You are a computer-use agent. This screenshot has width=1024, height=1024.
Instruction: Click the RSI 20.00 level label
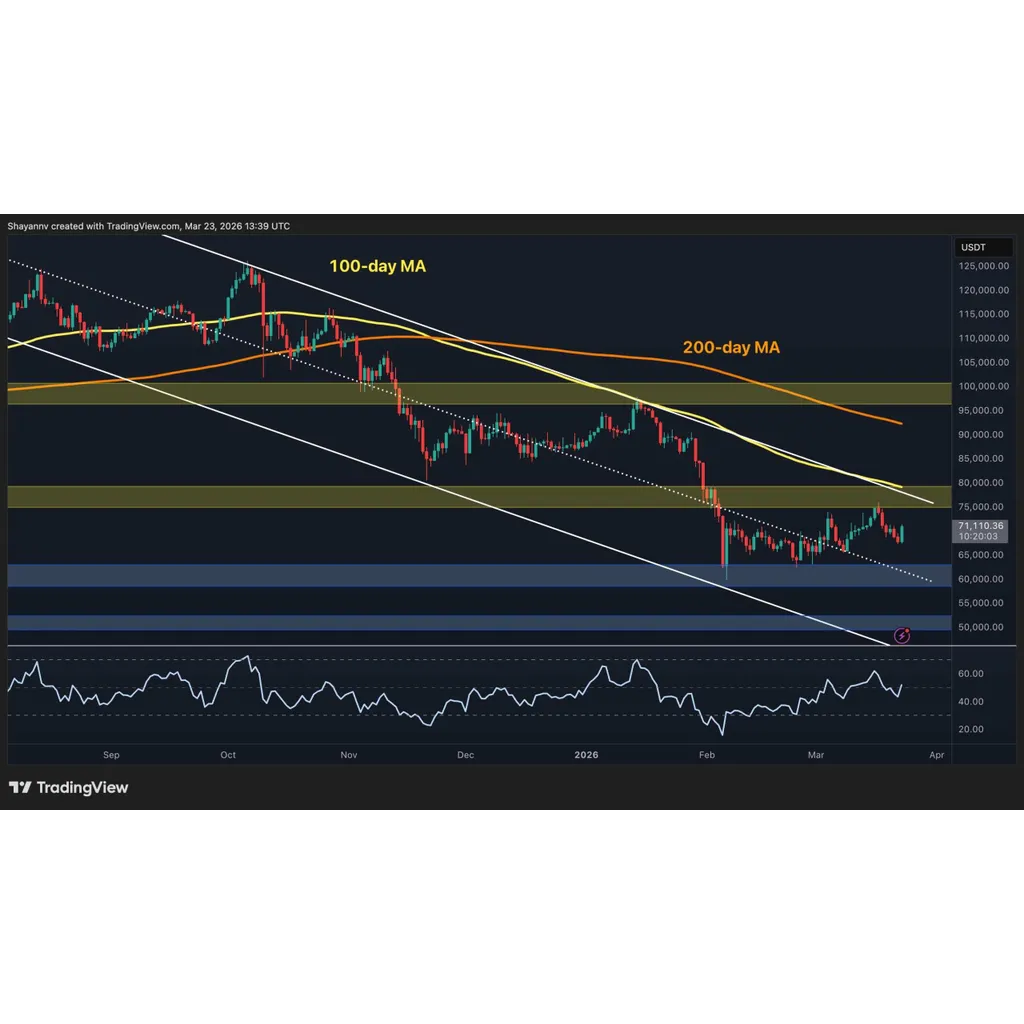tap(970, 729)
